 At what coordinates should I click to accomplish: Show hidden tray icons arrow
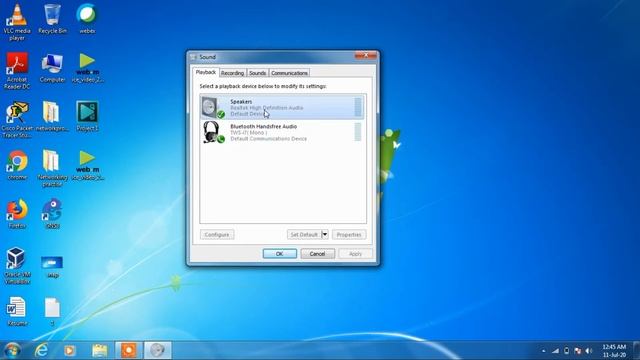point(544,351)
